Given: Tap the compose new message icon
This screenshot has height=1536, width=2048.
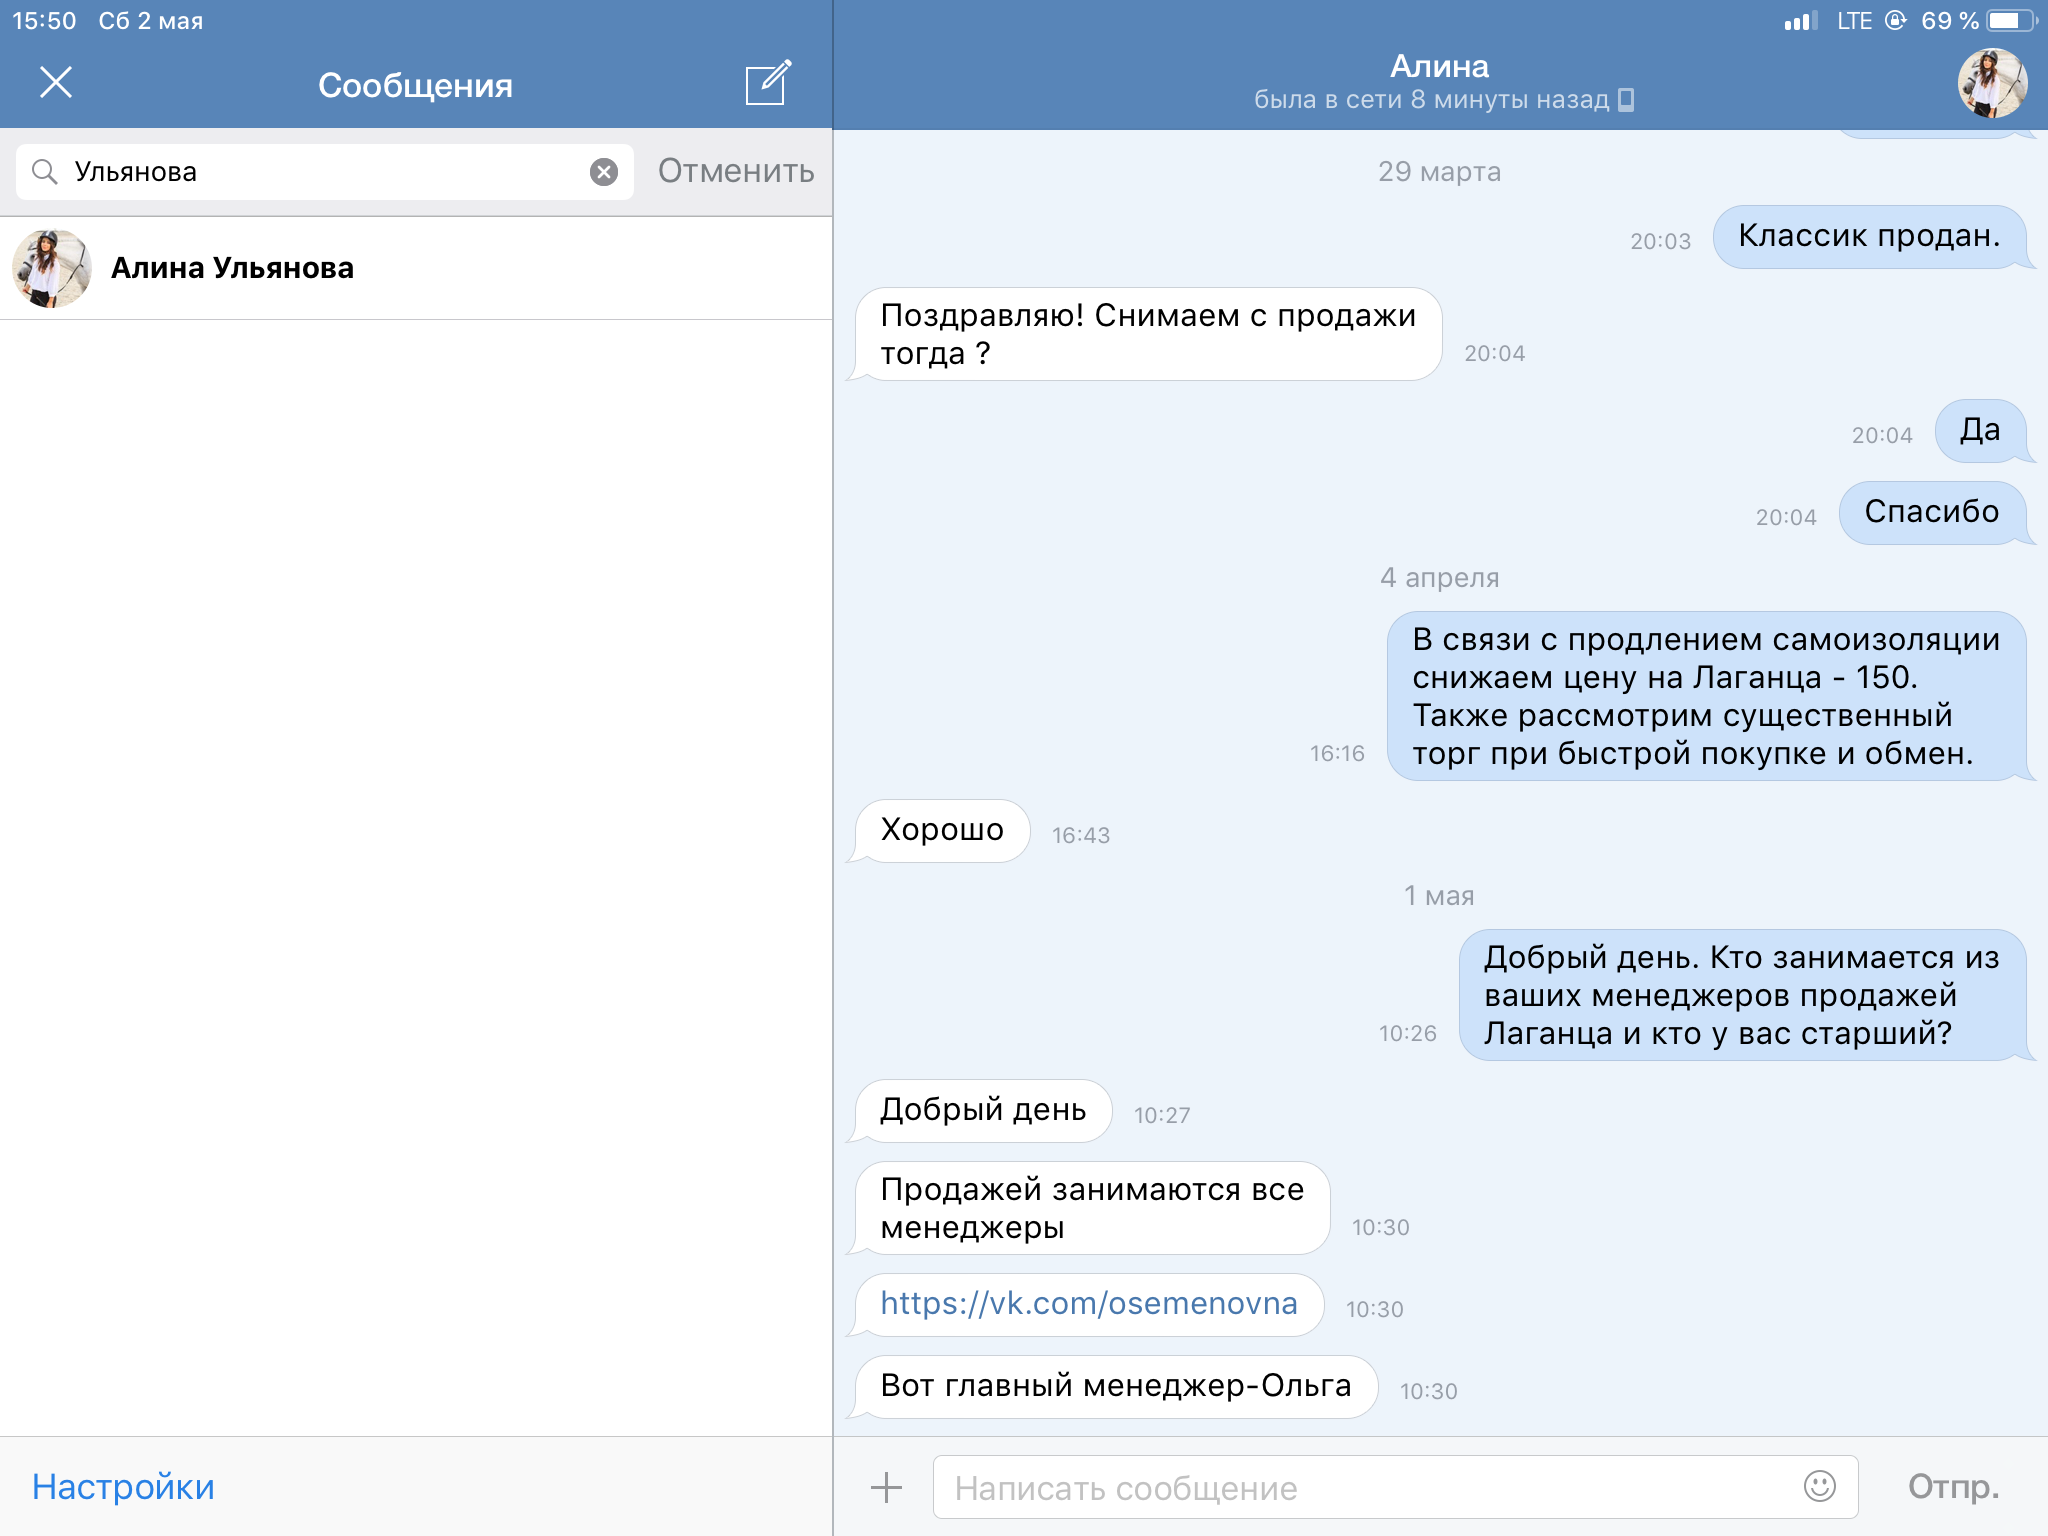Looking at the screenshot, I should tap(768, 83).
